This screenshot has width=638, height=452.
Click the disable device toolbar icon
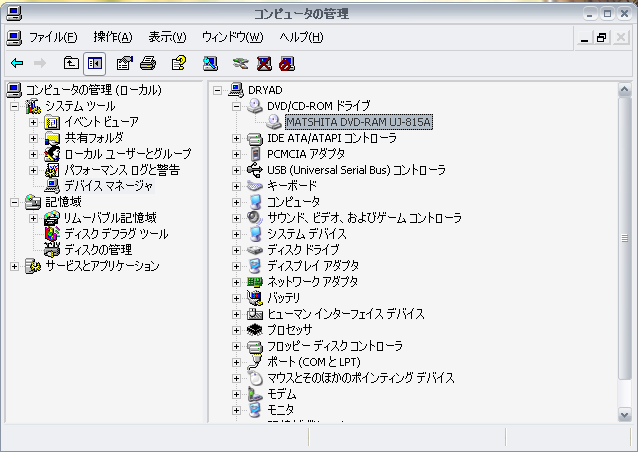pos(288,64)
